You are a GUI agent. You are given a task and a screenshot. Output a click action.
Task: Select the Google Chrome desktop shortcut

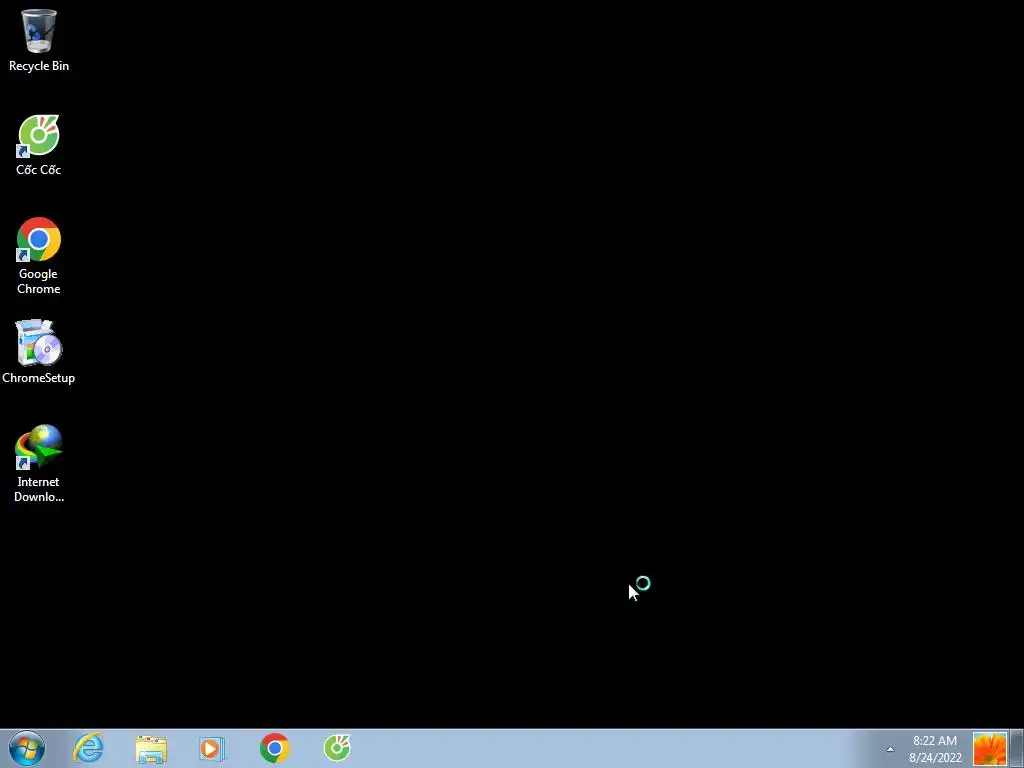coord(39,256)
